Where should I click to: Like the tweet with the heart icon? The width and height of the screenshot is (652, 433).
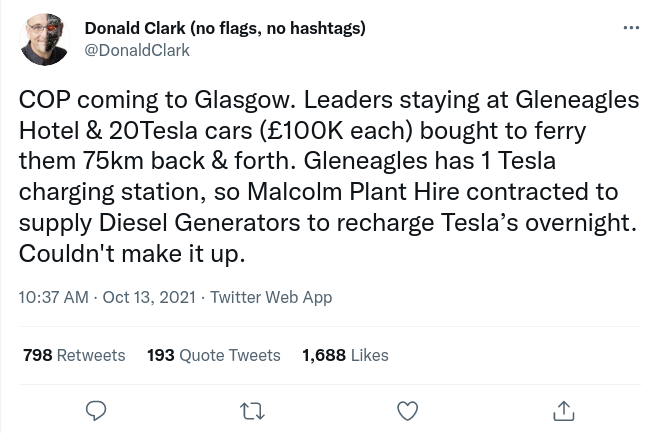[407, 410]
